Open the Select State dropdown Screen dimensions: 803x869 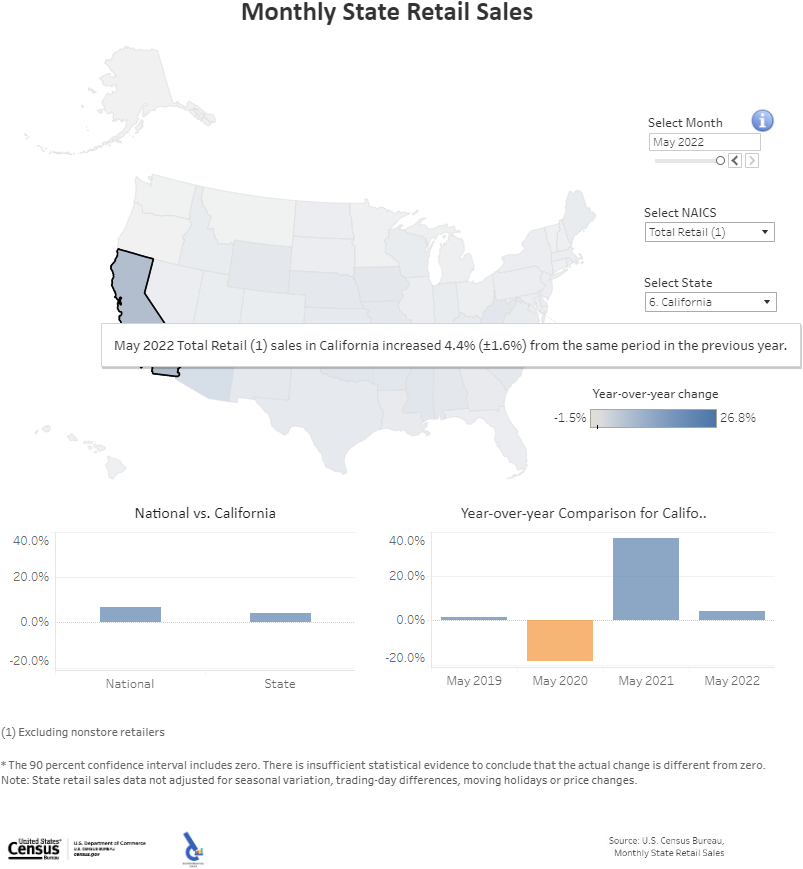710,301
